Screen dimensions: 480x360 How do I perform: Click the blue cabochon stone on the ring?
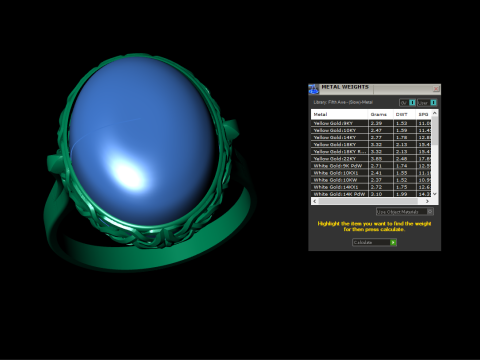tap(143, 142)
